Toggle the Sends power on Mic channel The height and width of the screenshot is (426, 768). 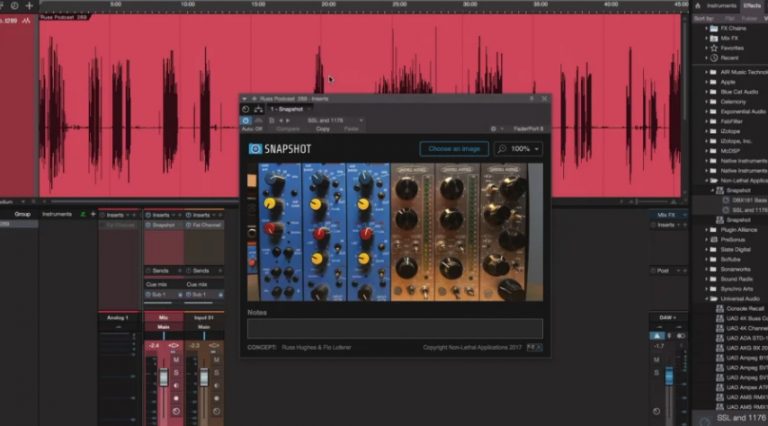point(148,271)
